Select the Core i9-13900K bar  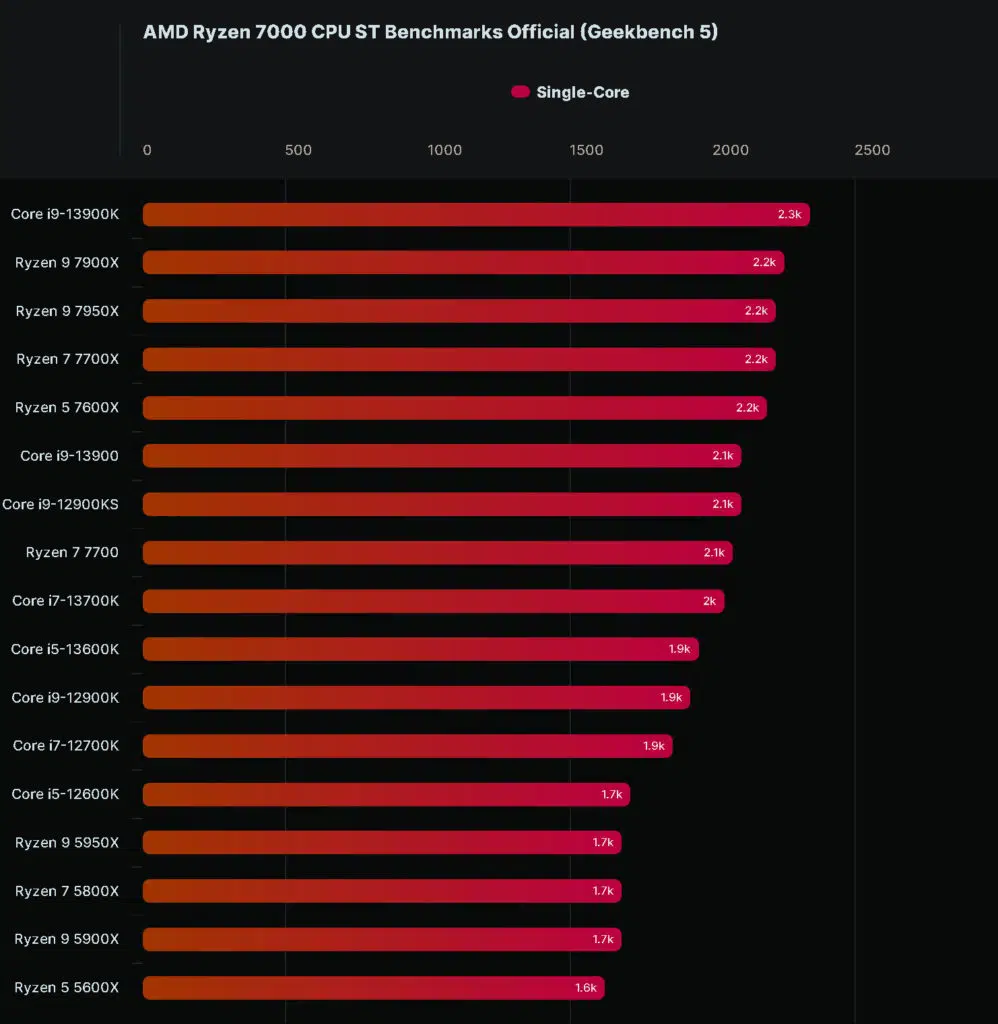point(476,214)
